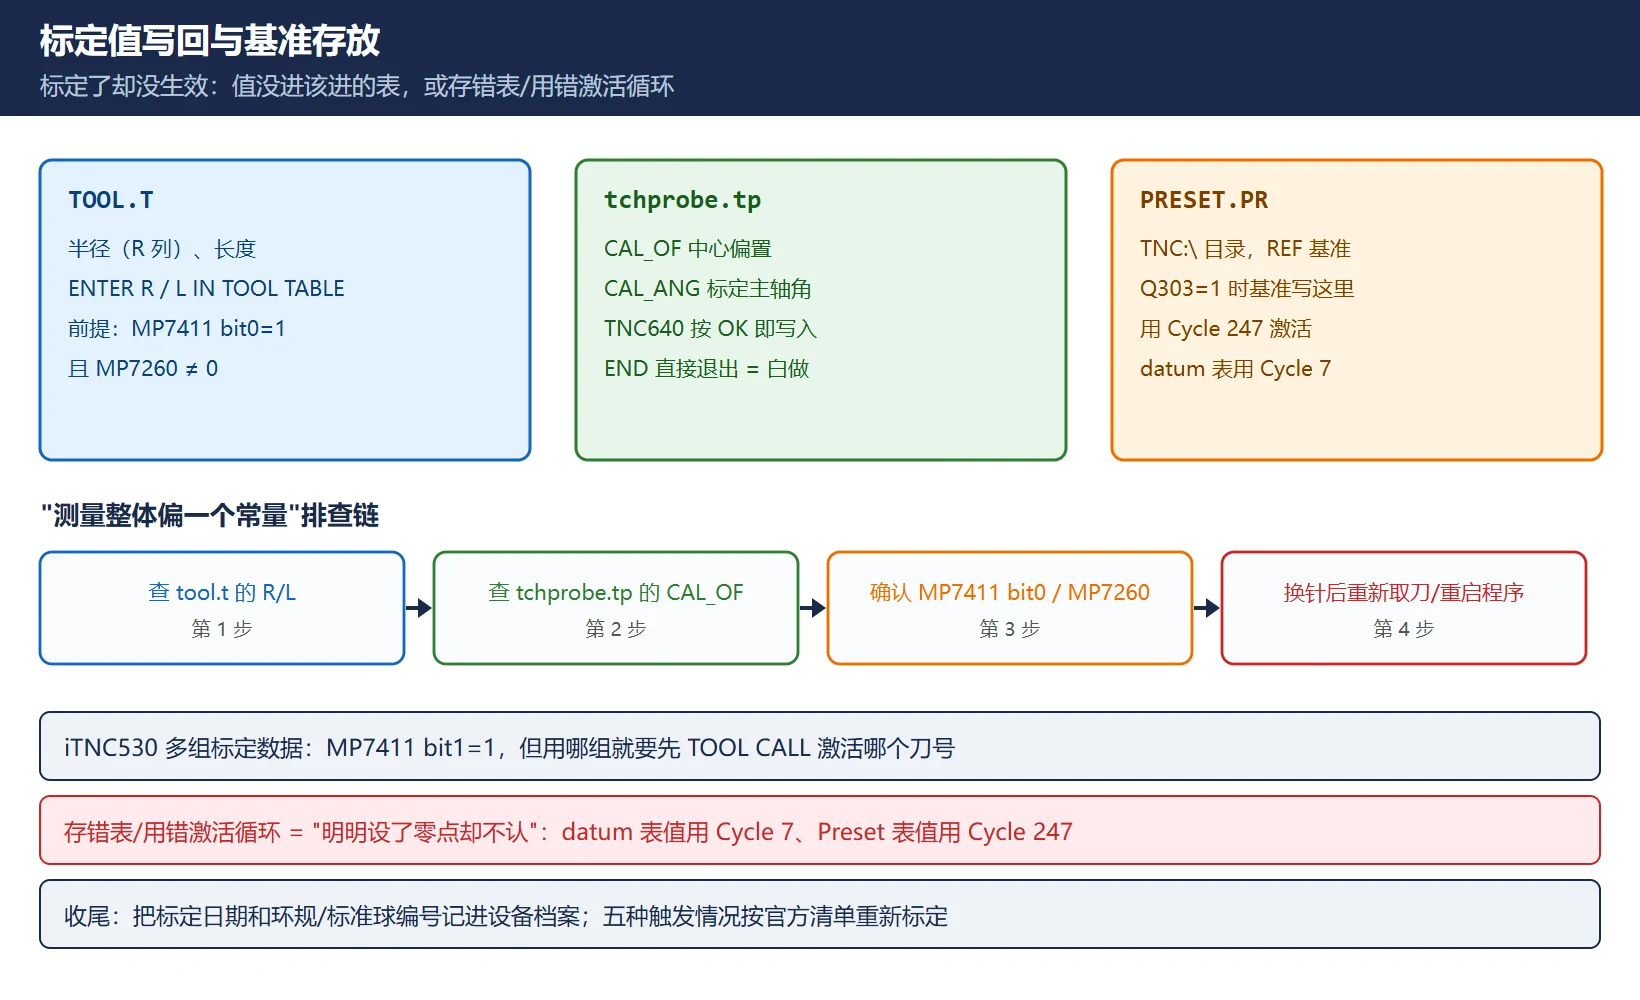Click the heading "测量整体偏一个常量"排查链

[x=210, y=516]
